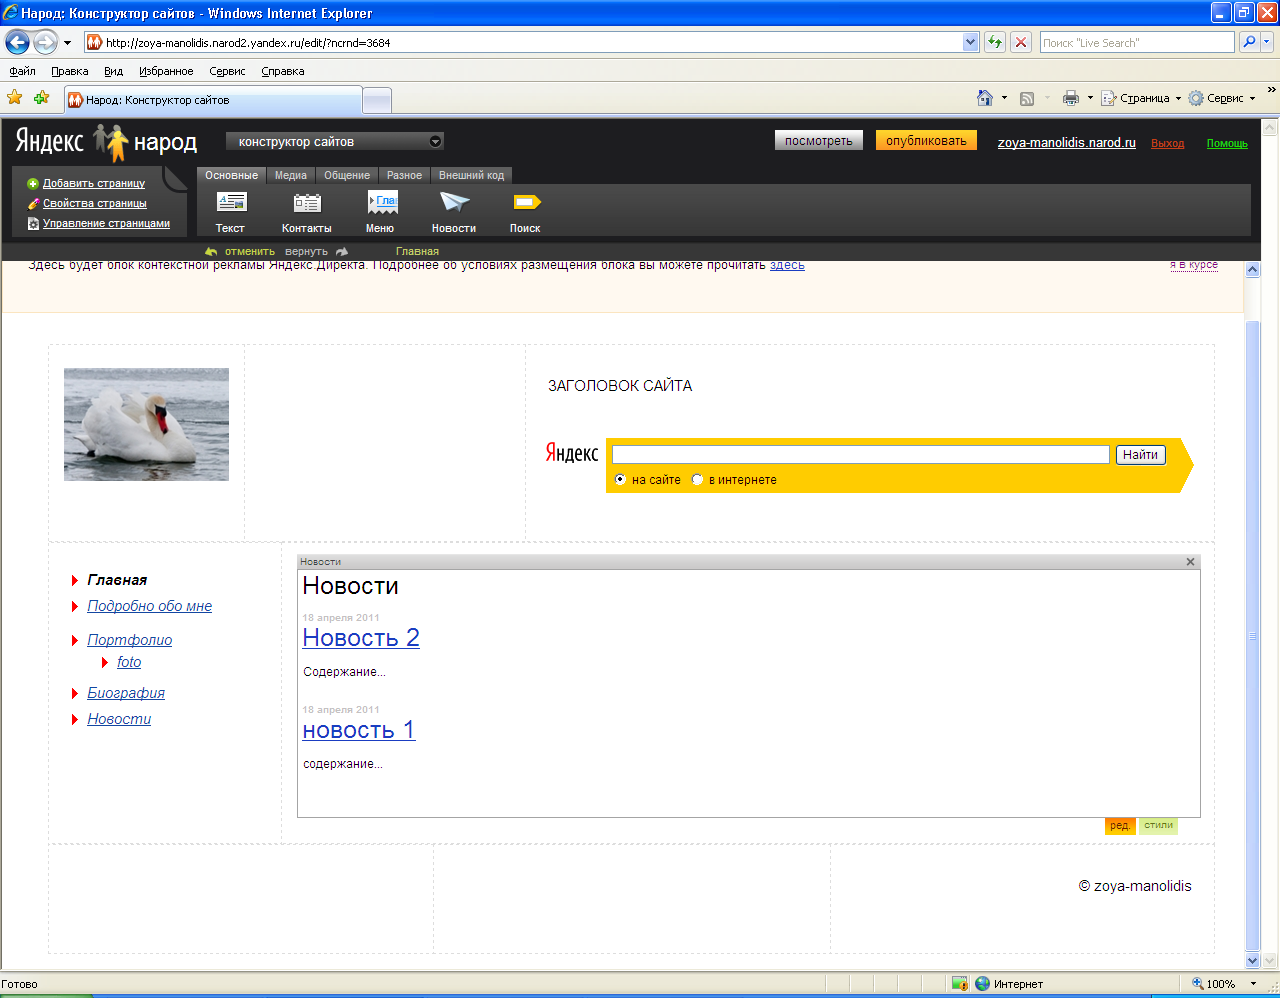
Task: Click the RSS feeds icon
Action: pos(1027,98)
